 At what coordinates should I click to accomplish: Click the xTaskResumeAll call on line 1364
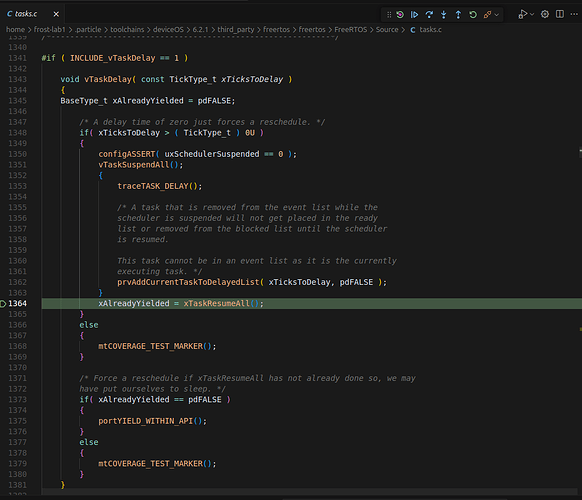pyautogui.click(x=217, y=303)
